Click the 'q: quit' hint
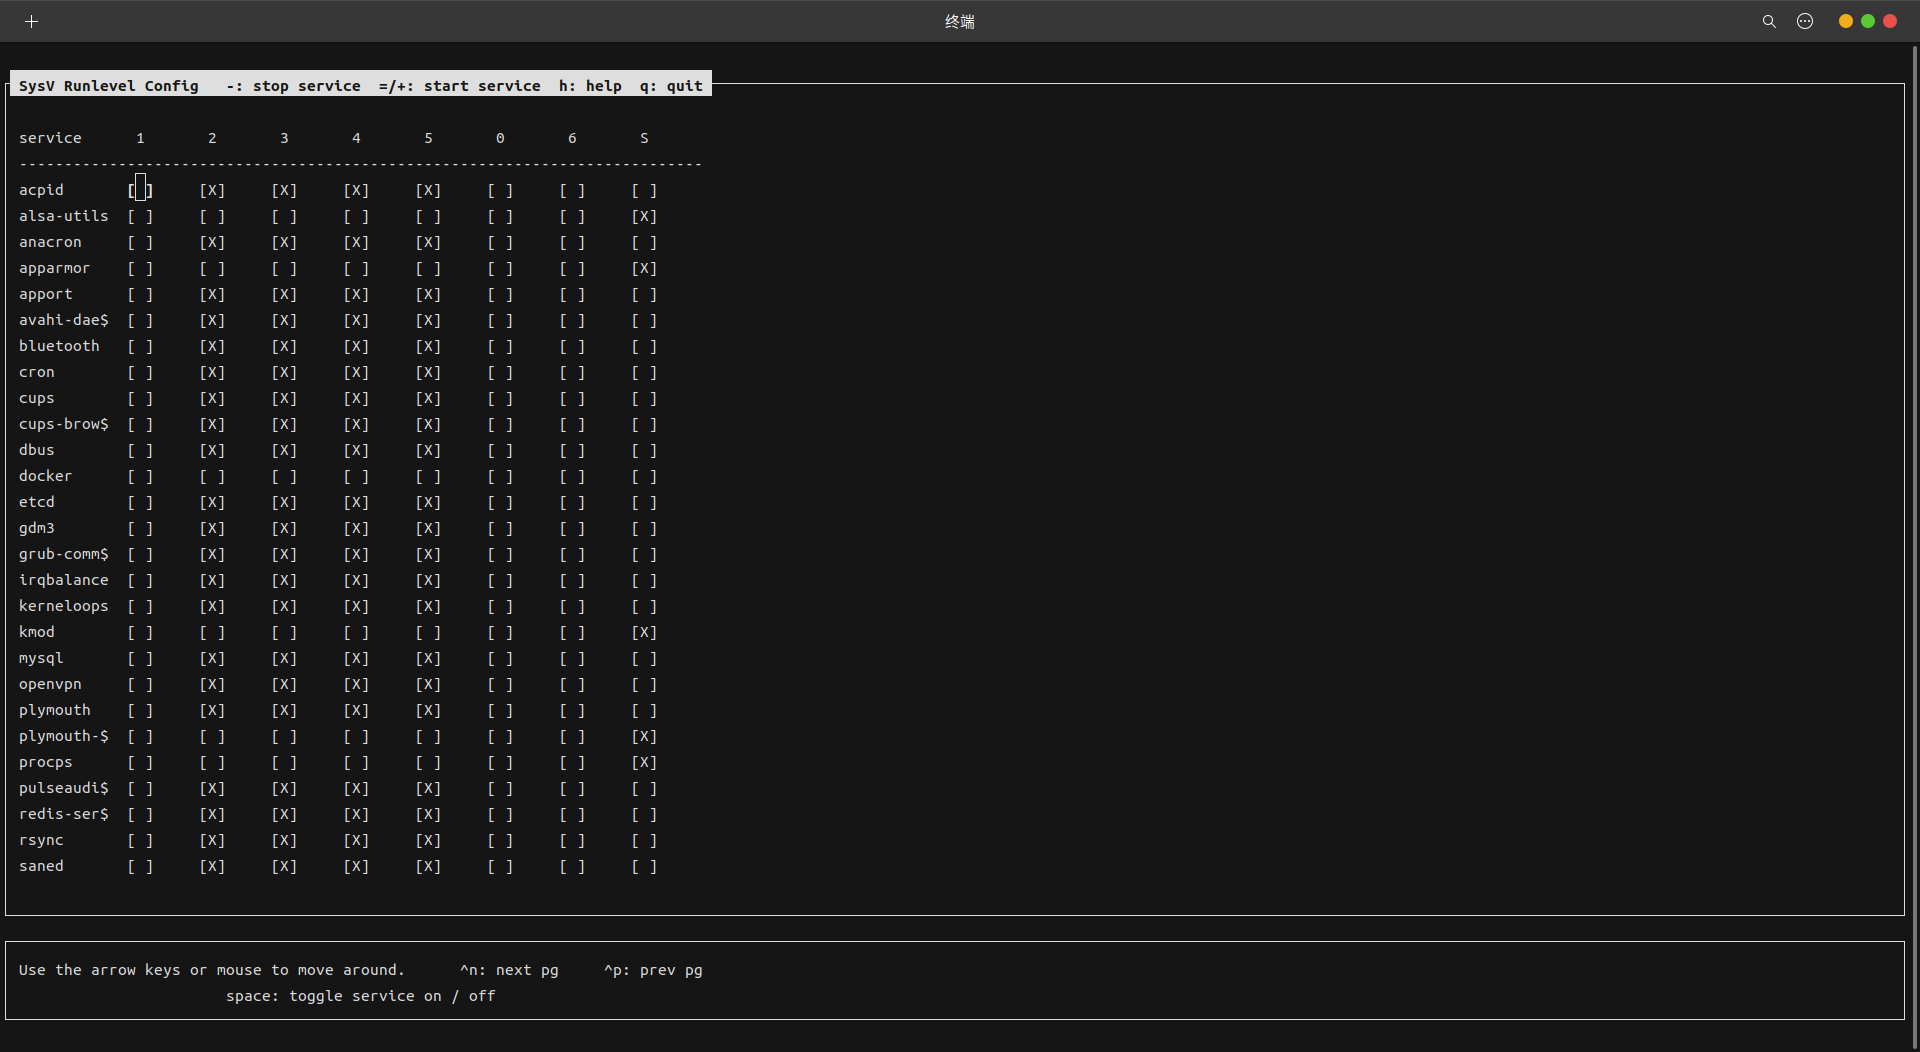 pos(671,86)
